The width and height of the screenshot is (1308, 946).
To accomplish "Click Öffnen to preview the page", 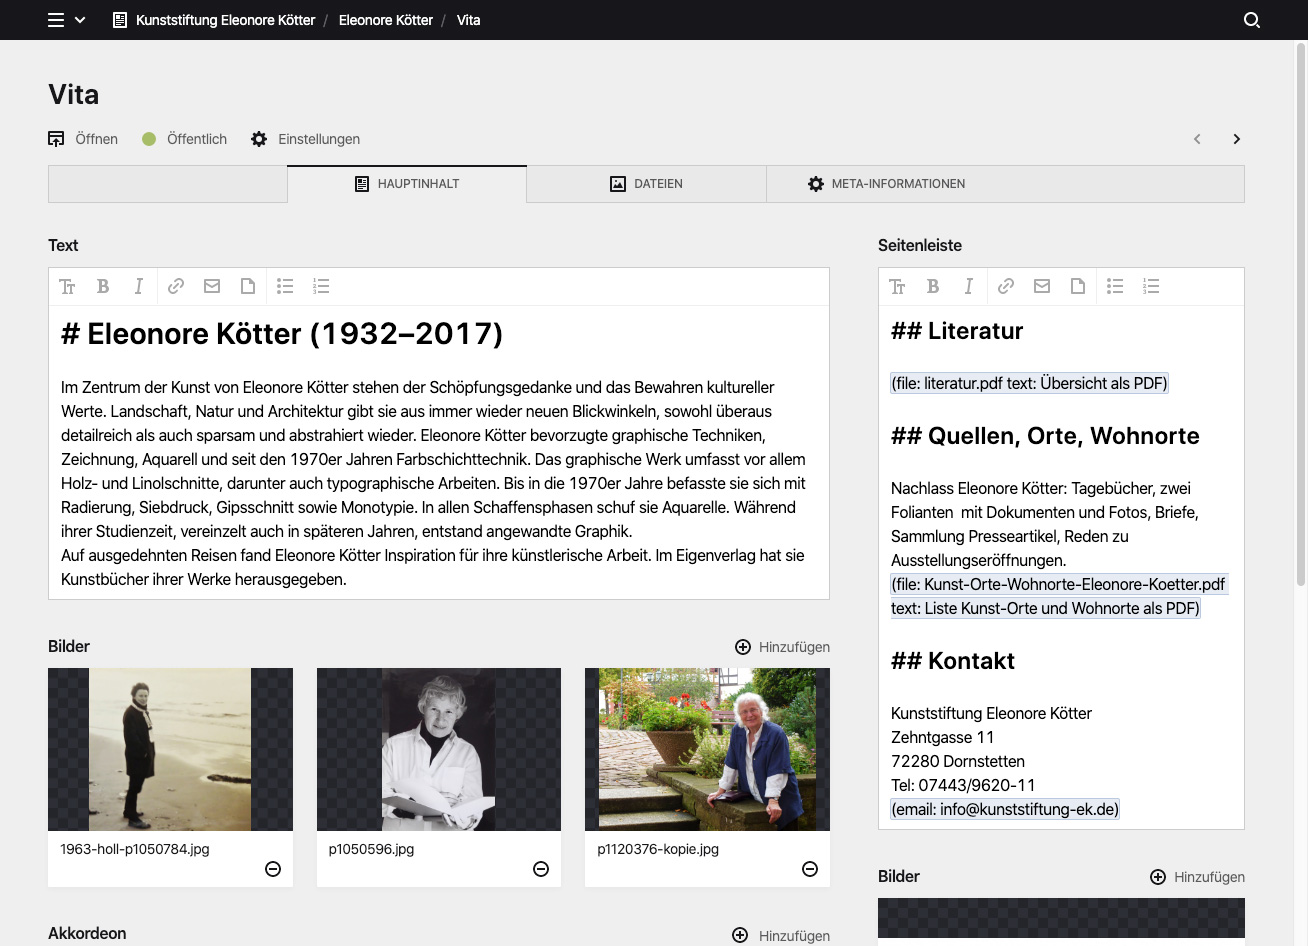I will tap(83, 139).
